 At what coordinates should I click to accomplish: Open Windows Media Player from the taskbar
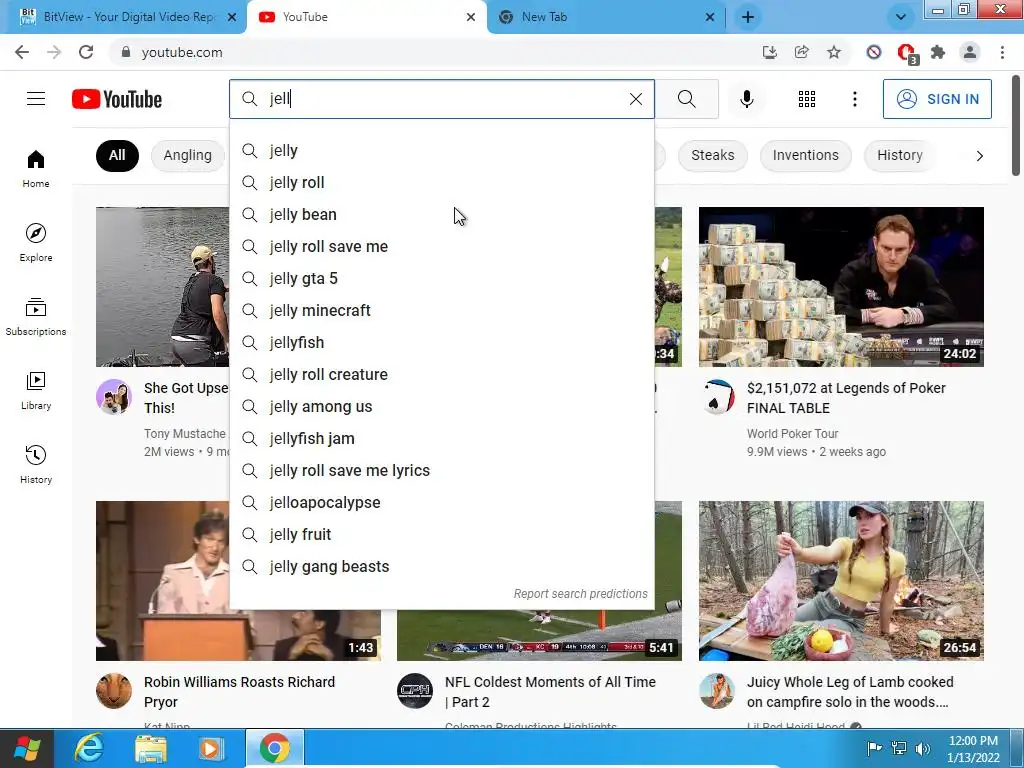pos(210,748)
